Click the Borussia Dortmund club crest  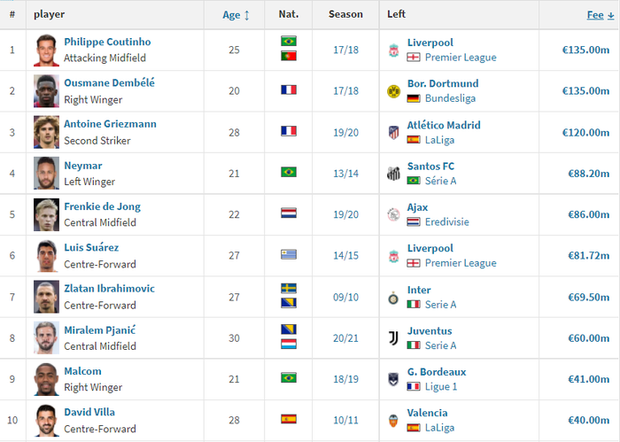[393, 91]
